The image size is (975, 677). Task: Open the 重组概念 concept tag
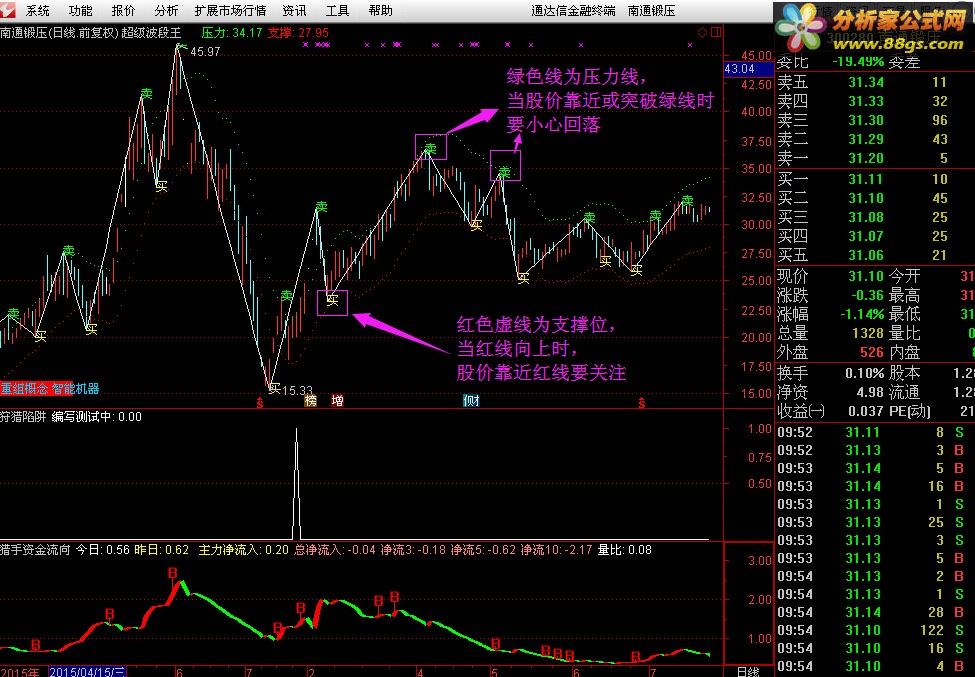24,389
